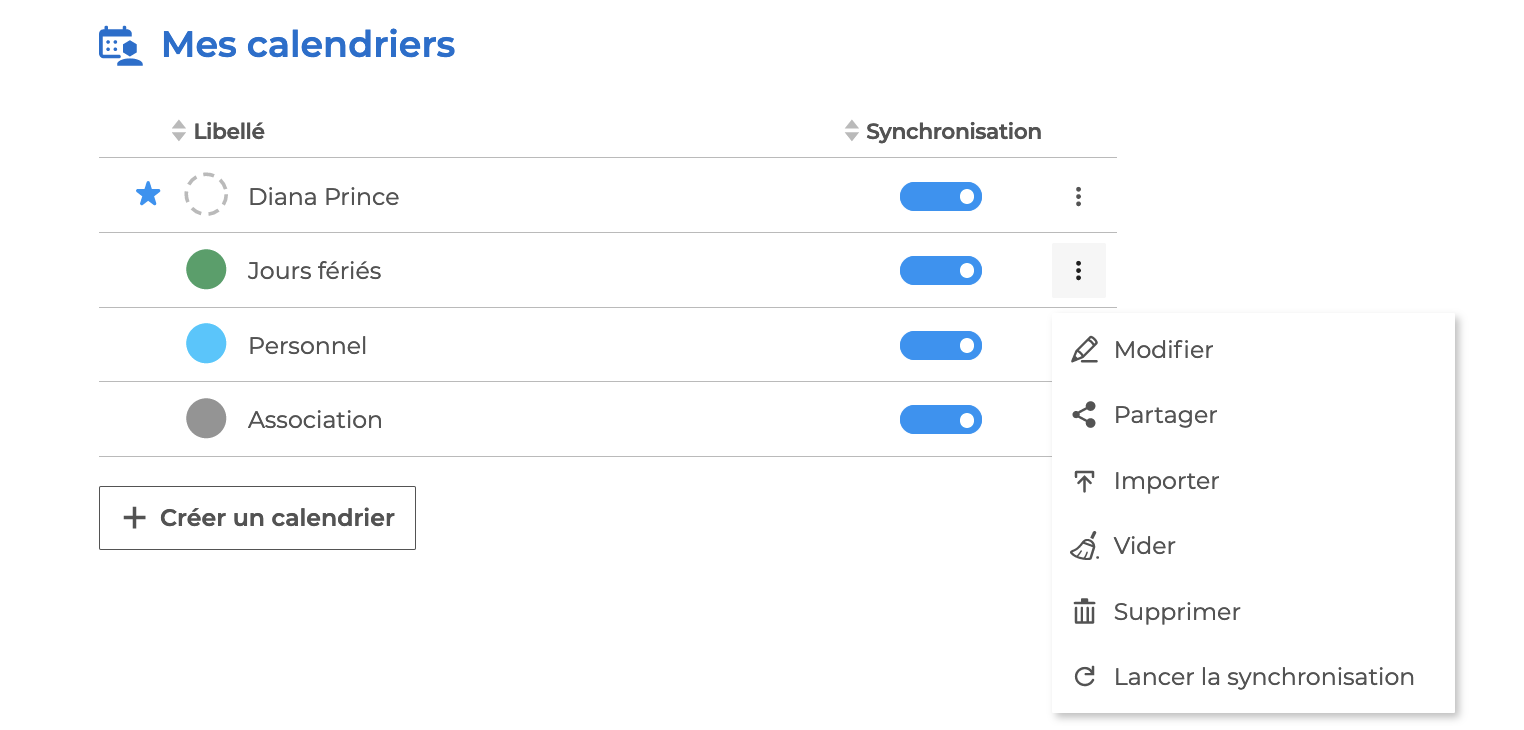The height and width of the screenshot is (730, 1524).
Task: Click the Importer upload arrow icon
Action: 1084,481
